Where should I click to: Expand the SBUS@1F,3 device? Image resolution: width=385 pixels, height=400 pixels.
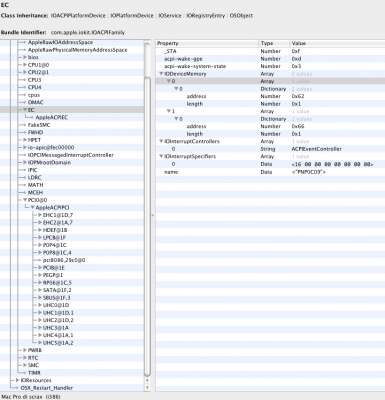pyautogui.click(x=40, y=298)
